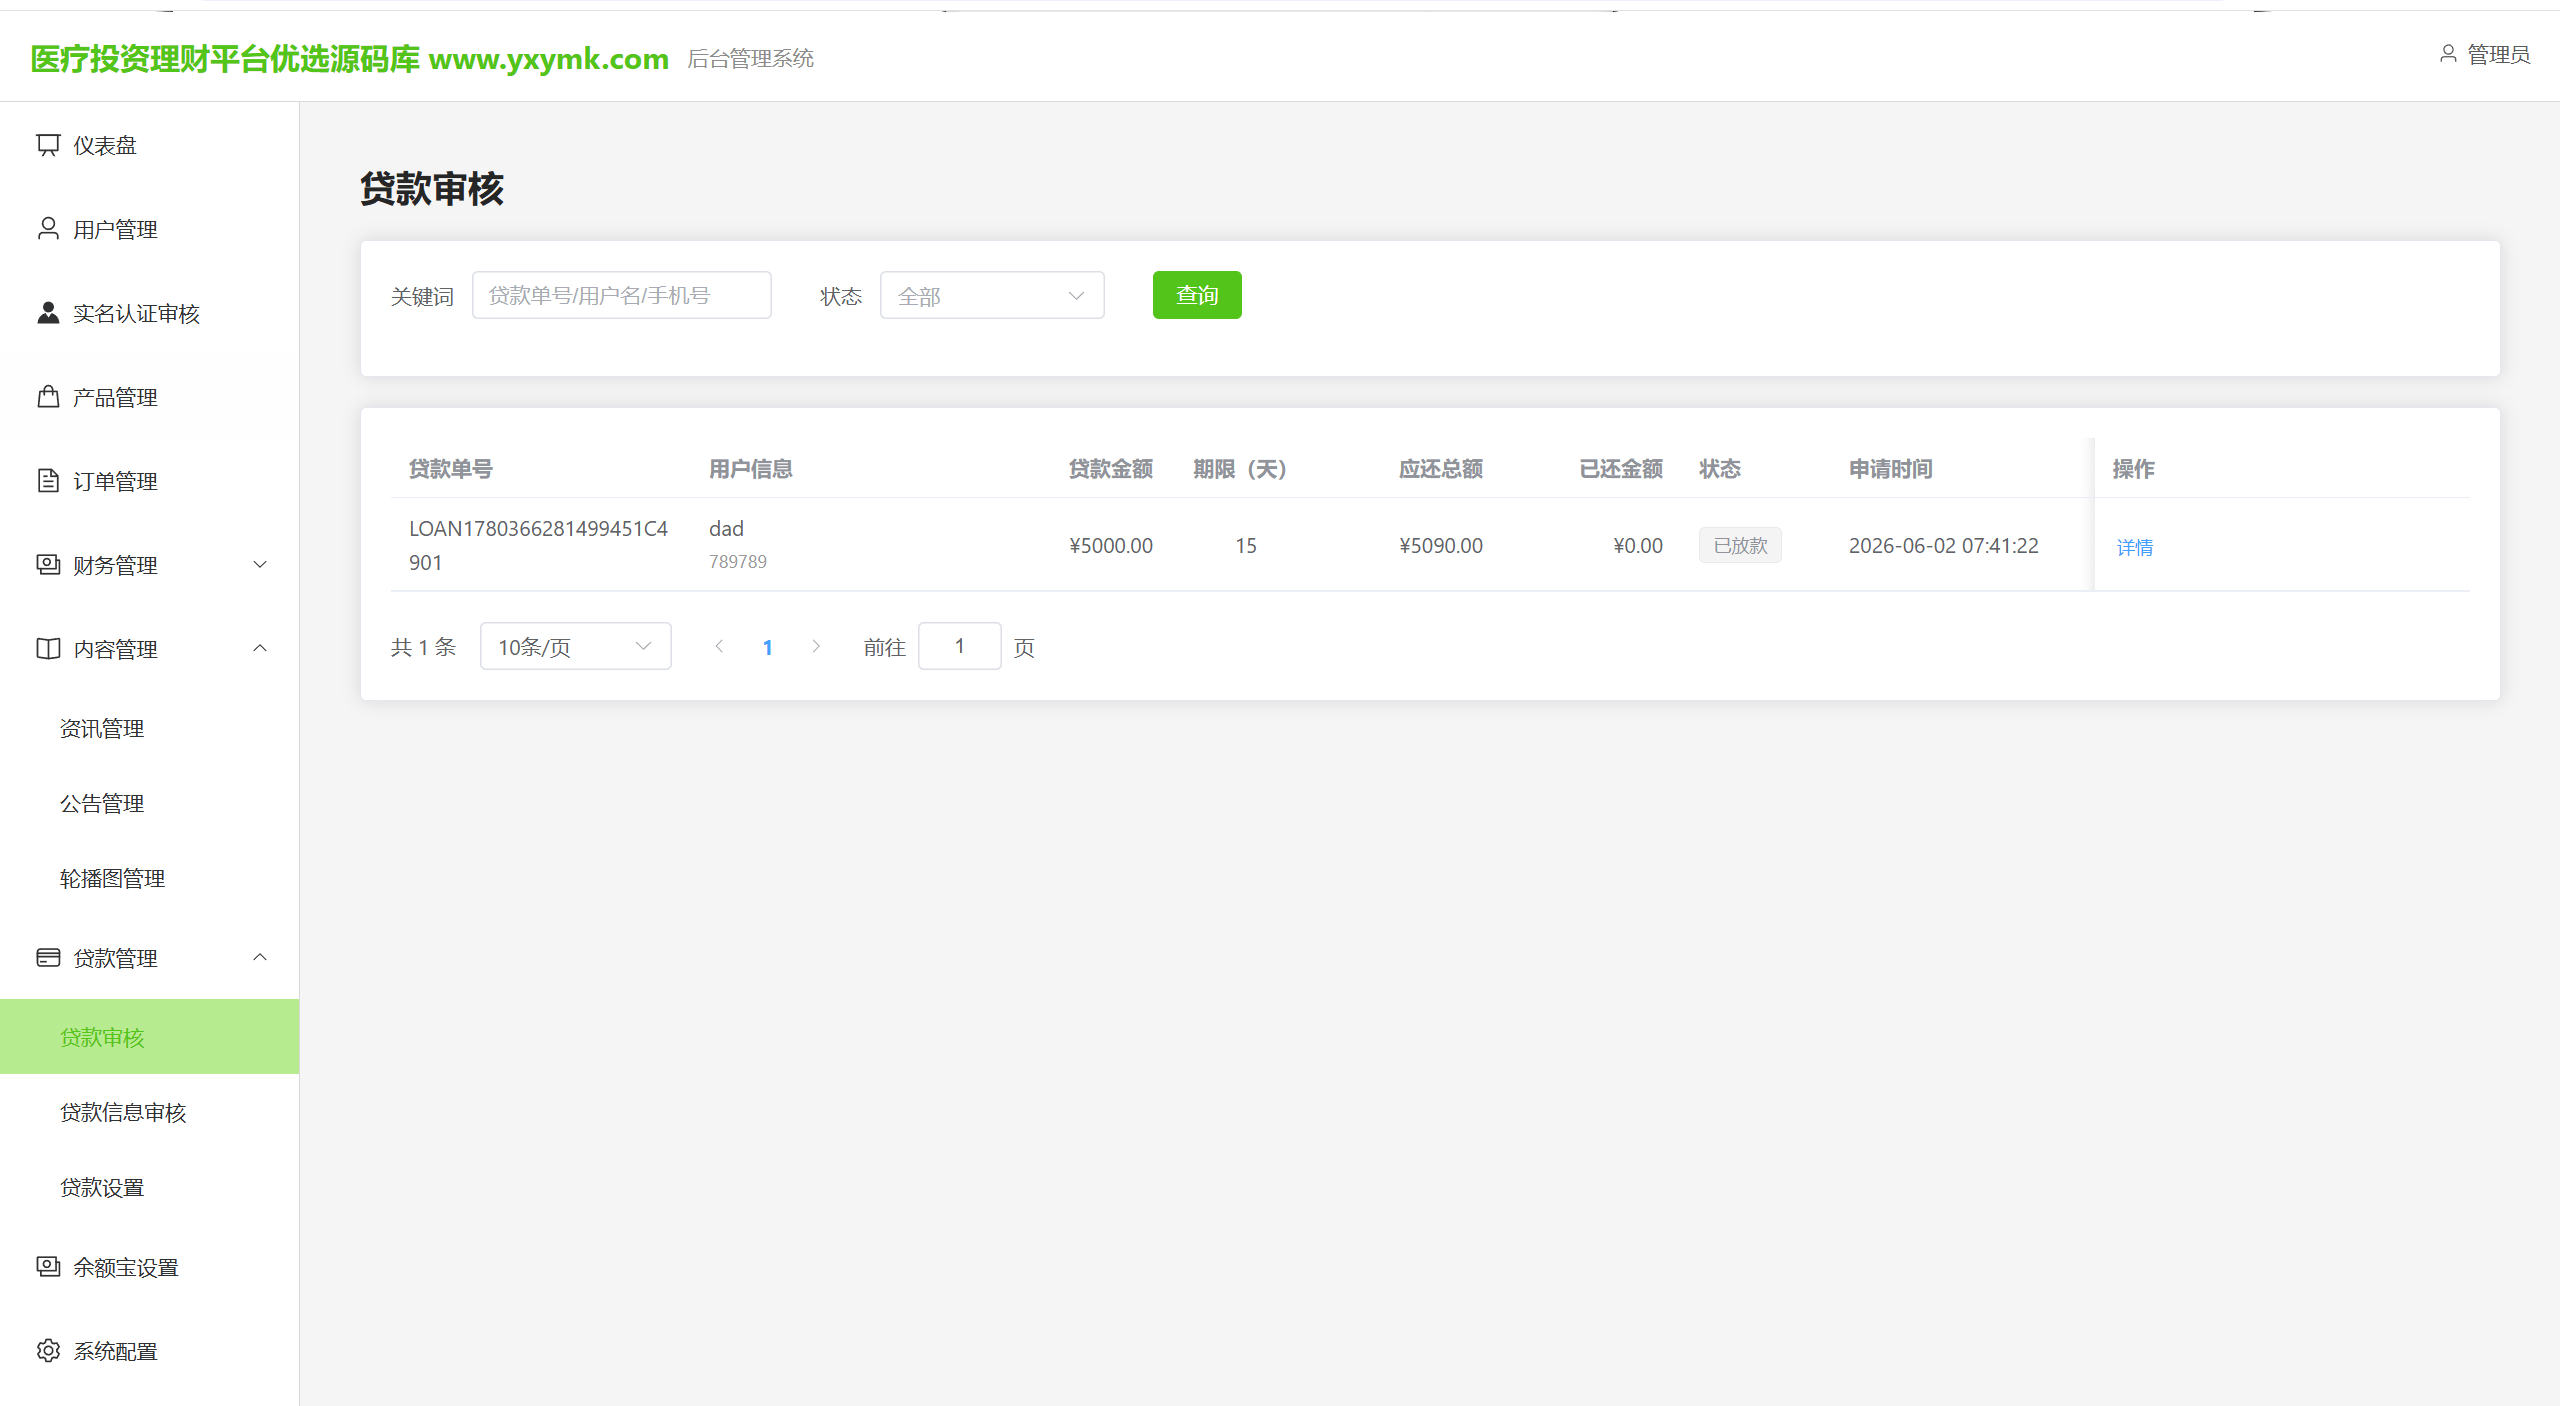Select the 实名认证审核 person icon

(x=48, y=313)
